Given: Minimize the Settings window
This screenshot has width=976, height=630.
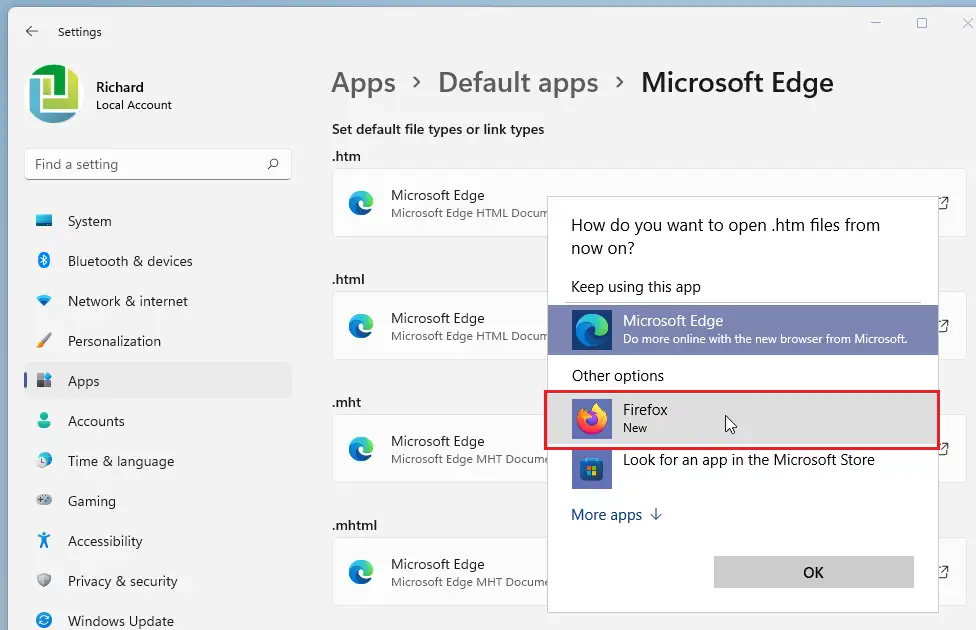Looking at the screenshot, I should pyautogui.click(x=876, y=23).
